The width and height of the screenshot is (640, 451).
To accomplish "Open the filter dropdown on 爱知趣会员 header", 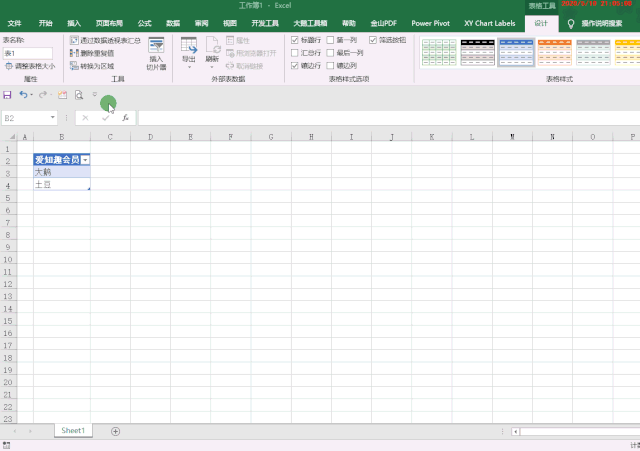I will (85, 160).
